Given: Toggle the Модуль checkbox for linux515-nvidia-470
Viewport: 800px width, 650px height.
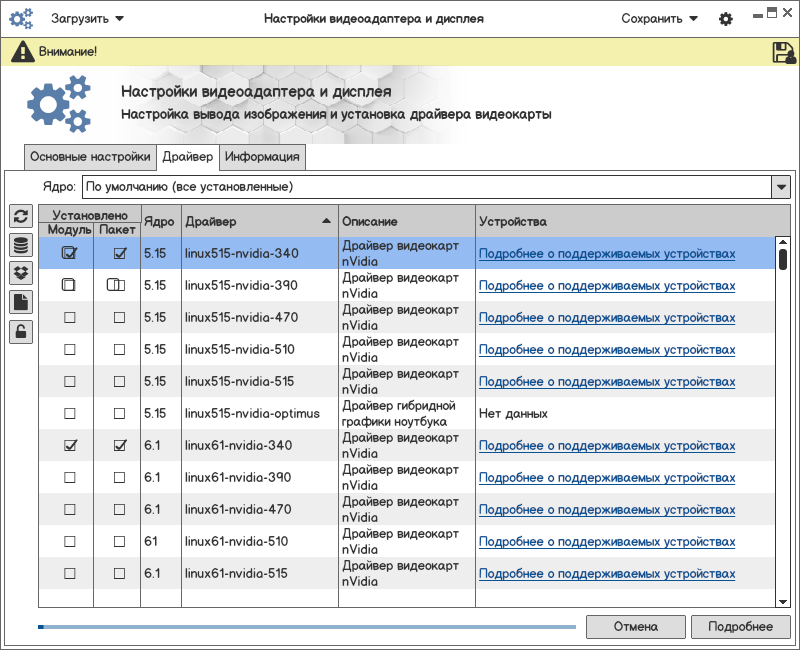Looking at the screenshot, I should (x=69, y=318).
